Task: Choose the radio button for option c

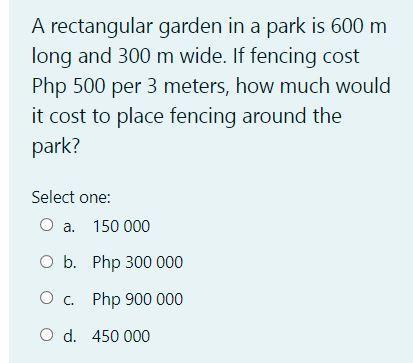Action: (x=47, y=298)
